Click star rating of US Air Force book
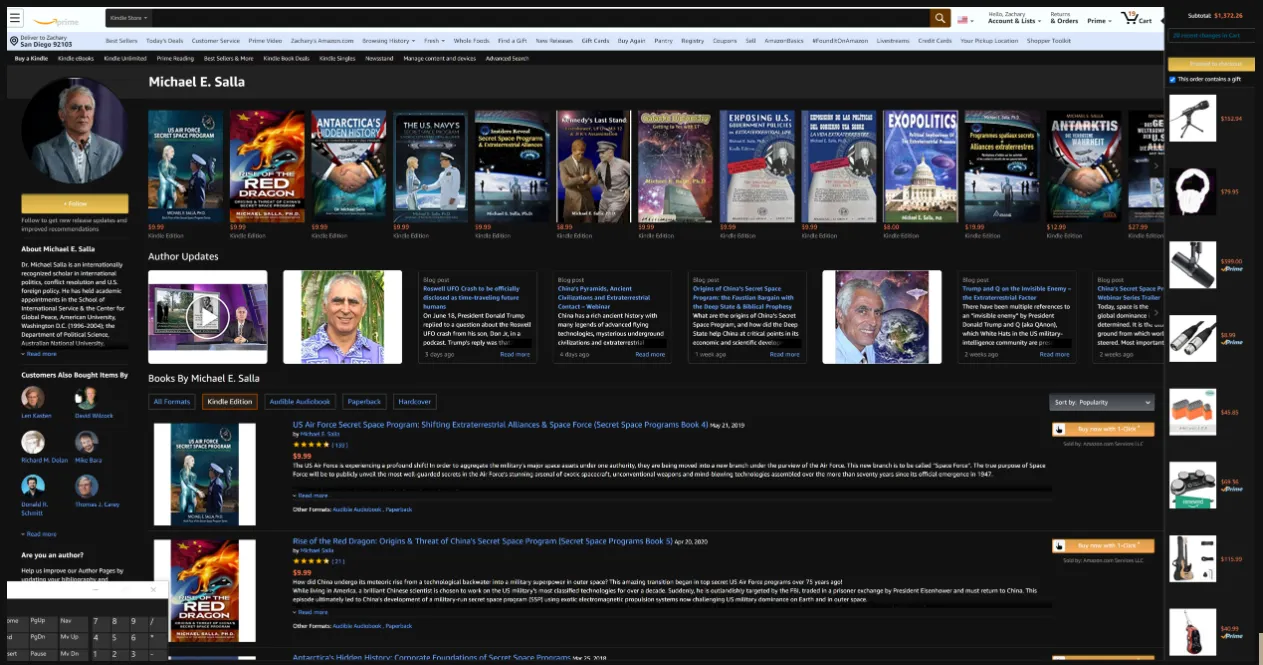 pyautogui.click(x=310, y=445)
